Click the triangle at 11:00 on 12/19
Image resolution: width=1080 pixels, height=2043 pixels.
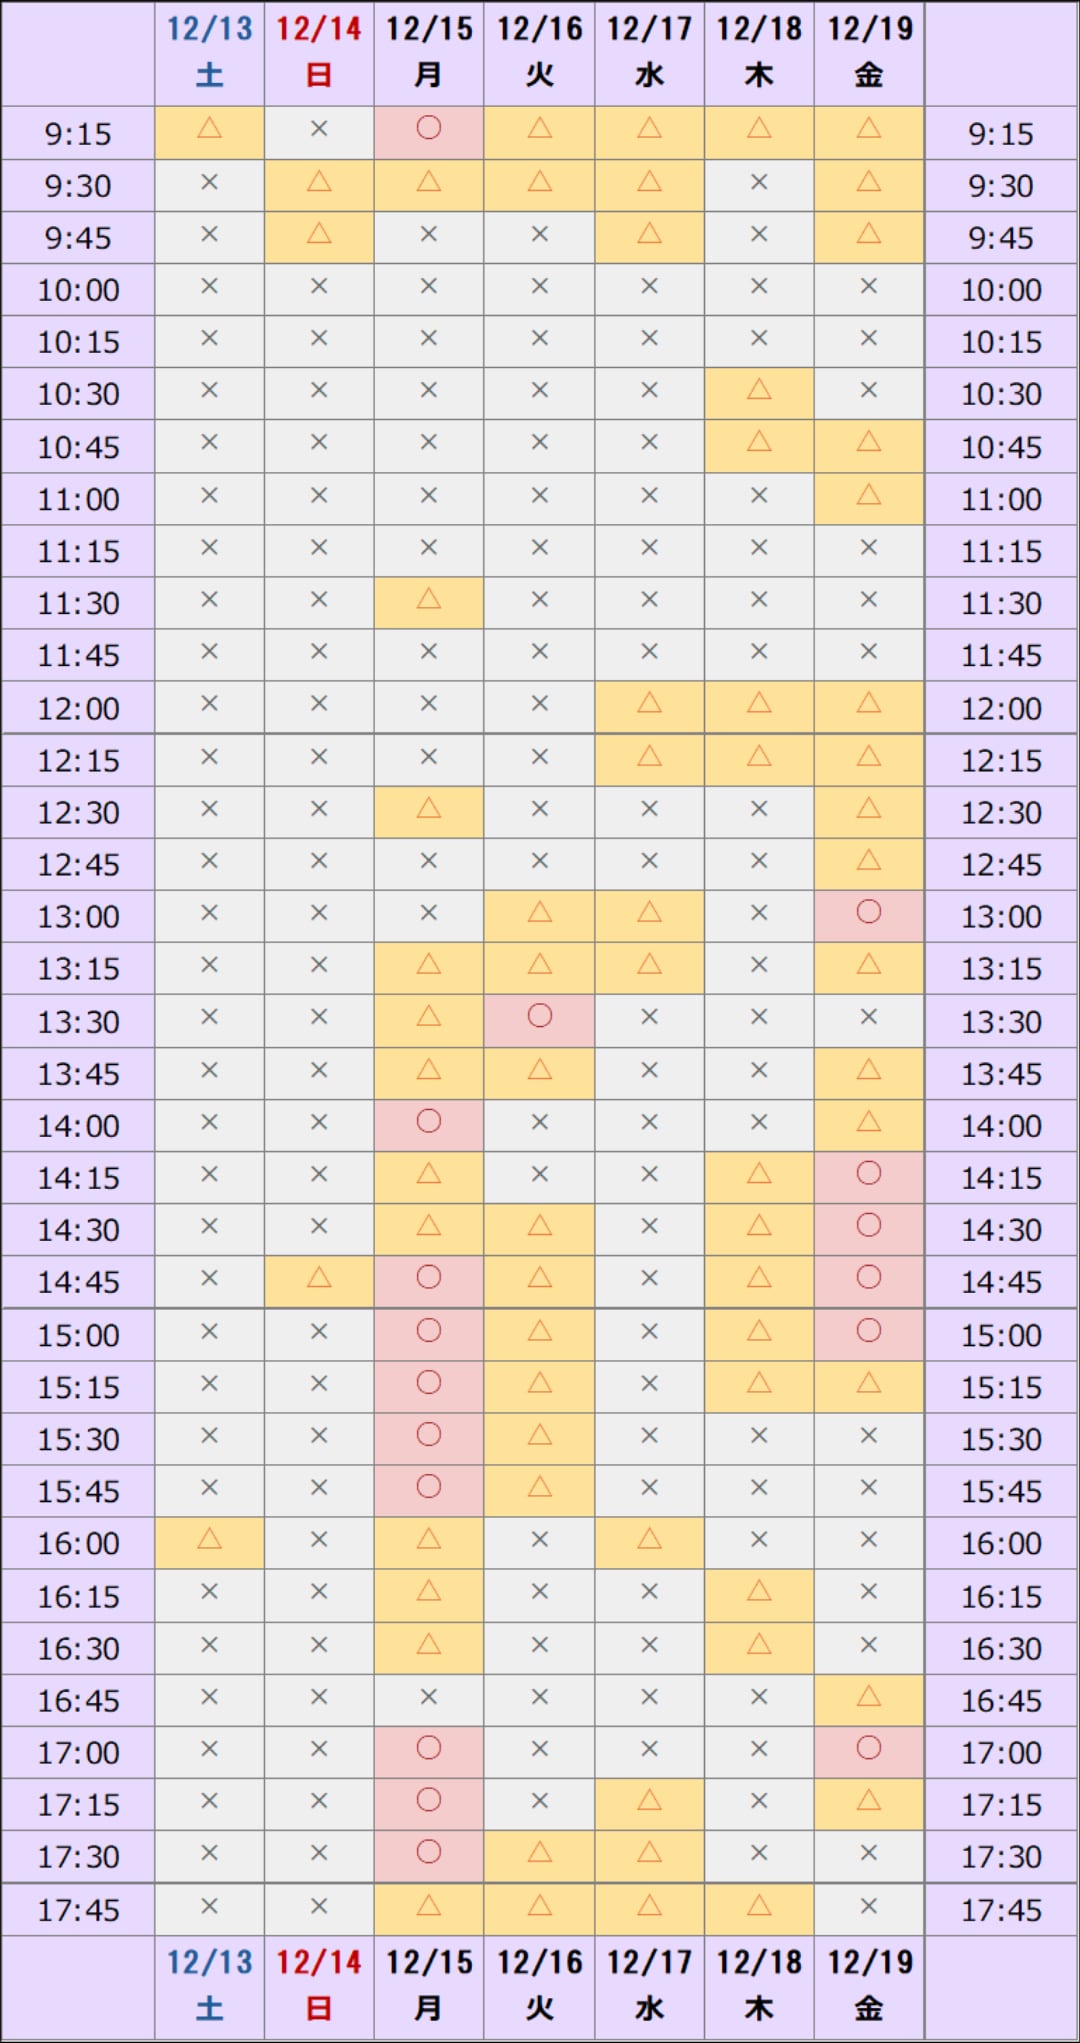(x=868, y=495)
